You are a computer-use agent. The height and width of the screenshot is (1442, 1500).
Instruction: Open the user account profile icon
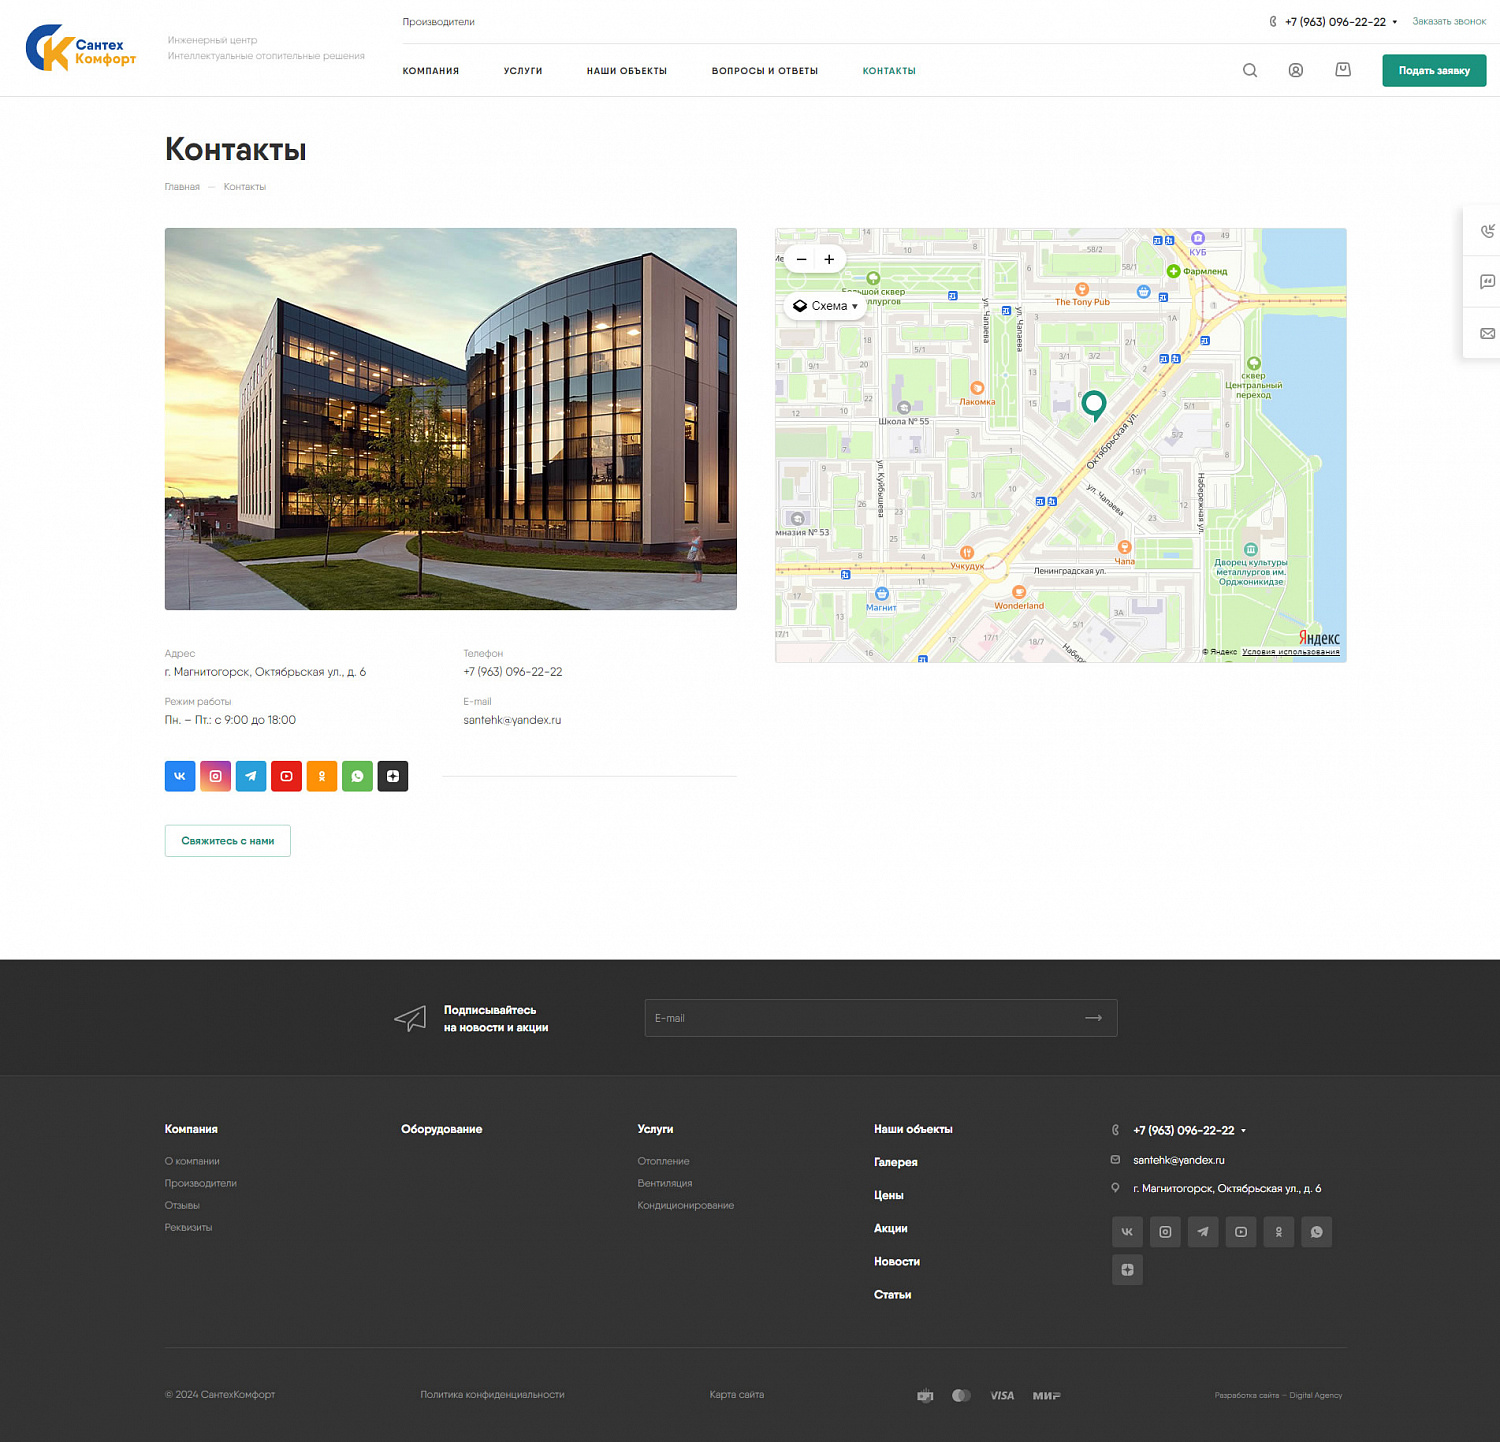tap(1296, 70)
